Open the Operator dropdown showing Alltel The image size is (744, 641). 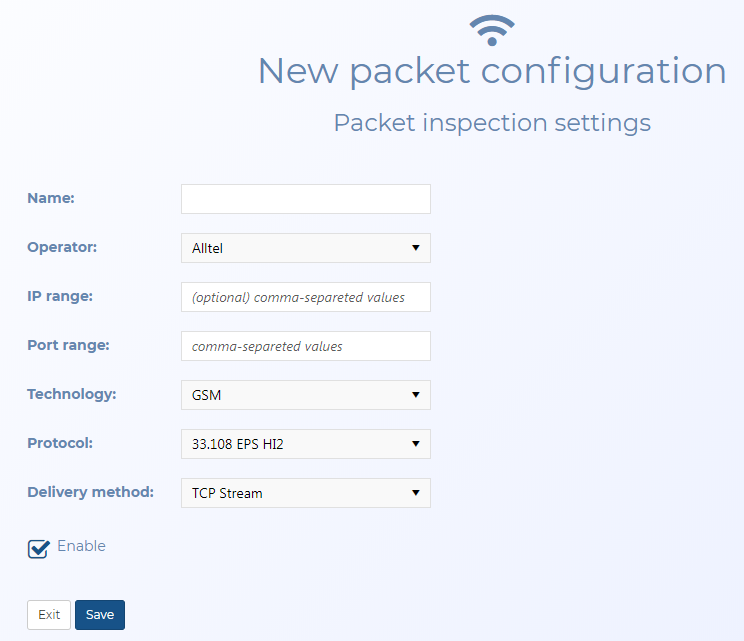(x=305, y=248)
